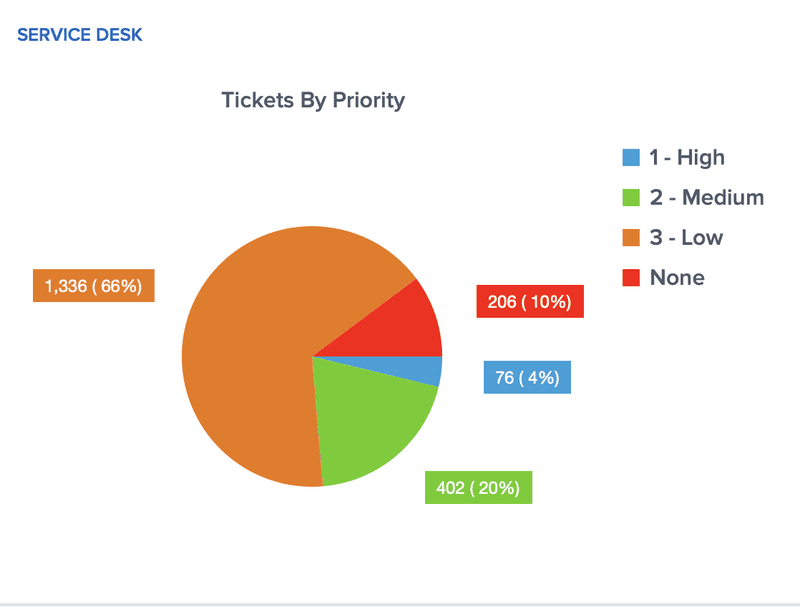Toggle the 1 - High legend label
The image size is (800, 607).
[x=686, y=157]
